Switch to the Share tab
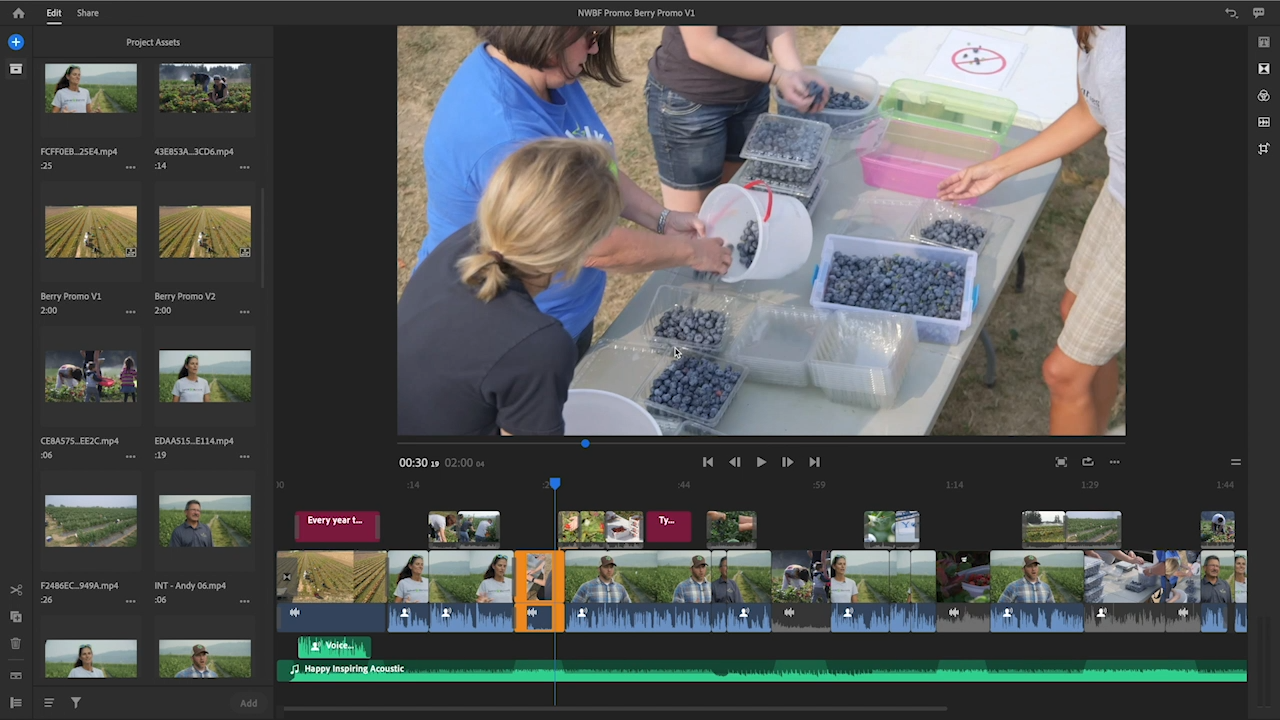 (x=88, y=13)
